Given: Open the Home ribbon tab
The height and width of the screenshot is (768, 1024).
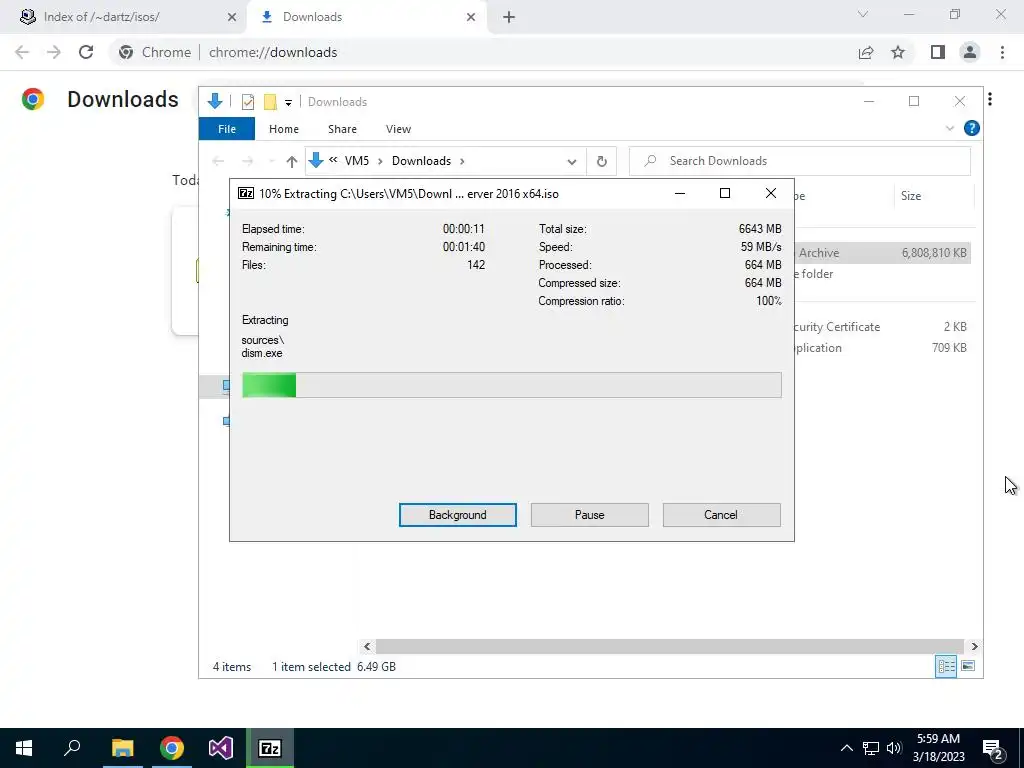Looking at the screenshot, I should 283,129.
